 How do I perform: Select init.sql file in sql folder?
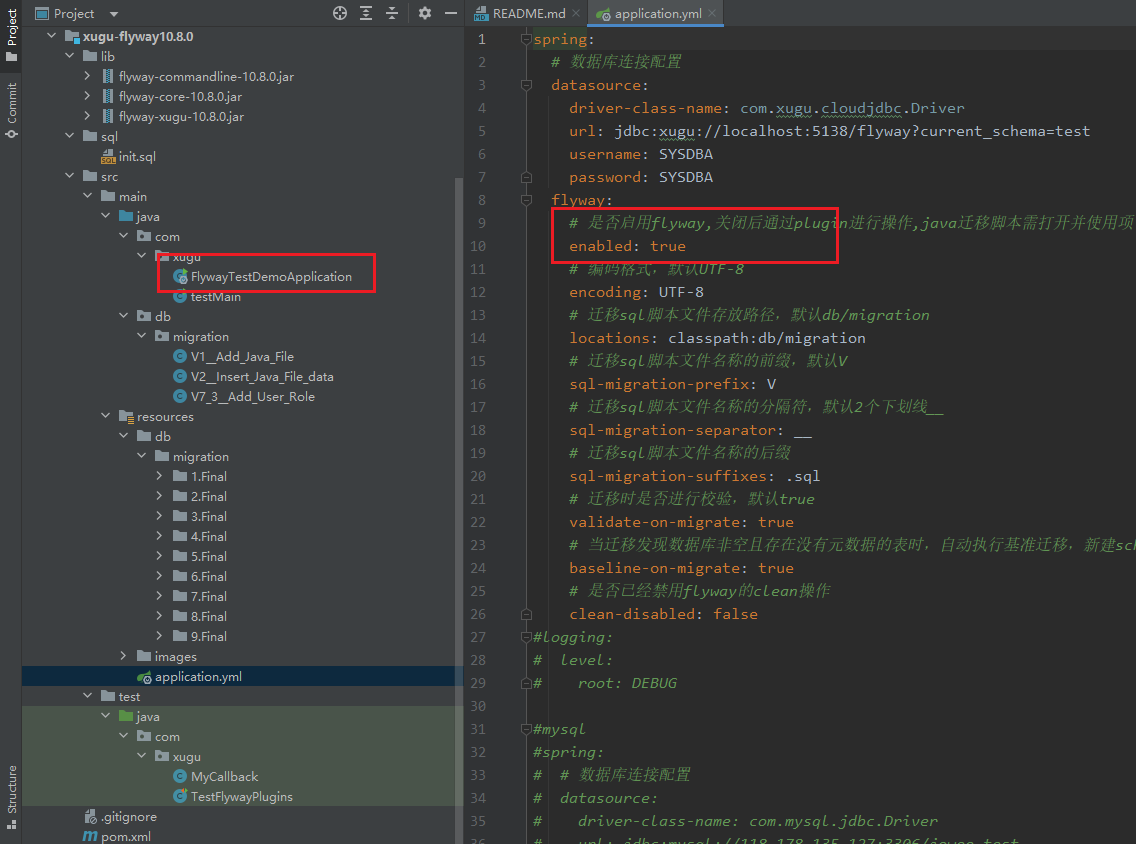[137, 157]
